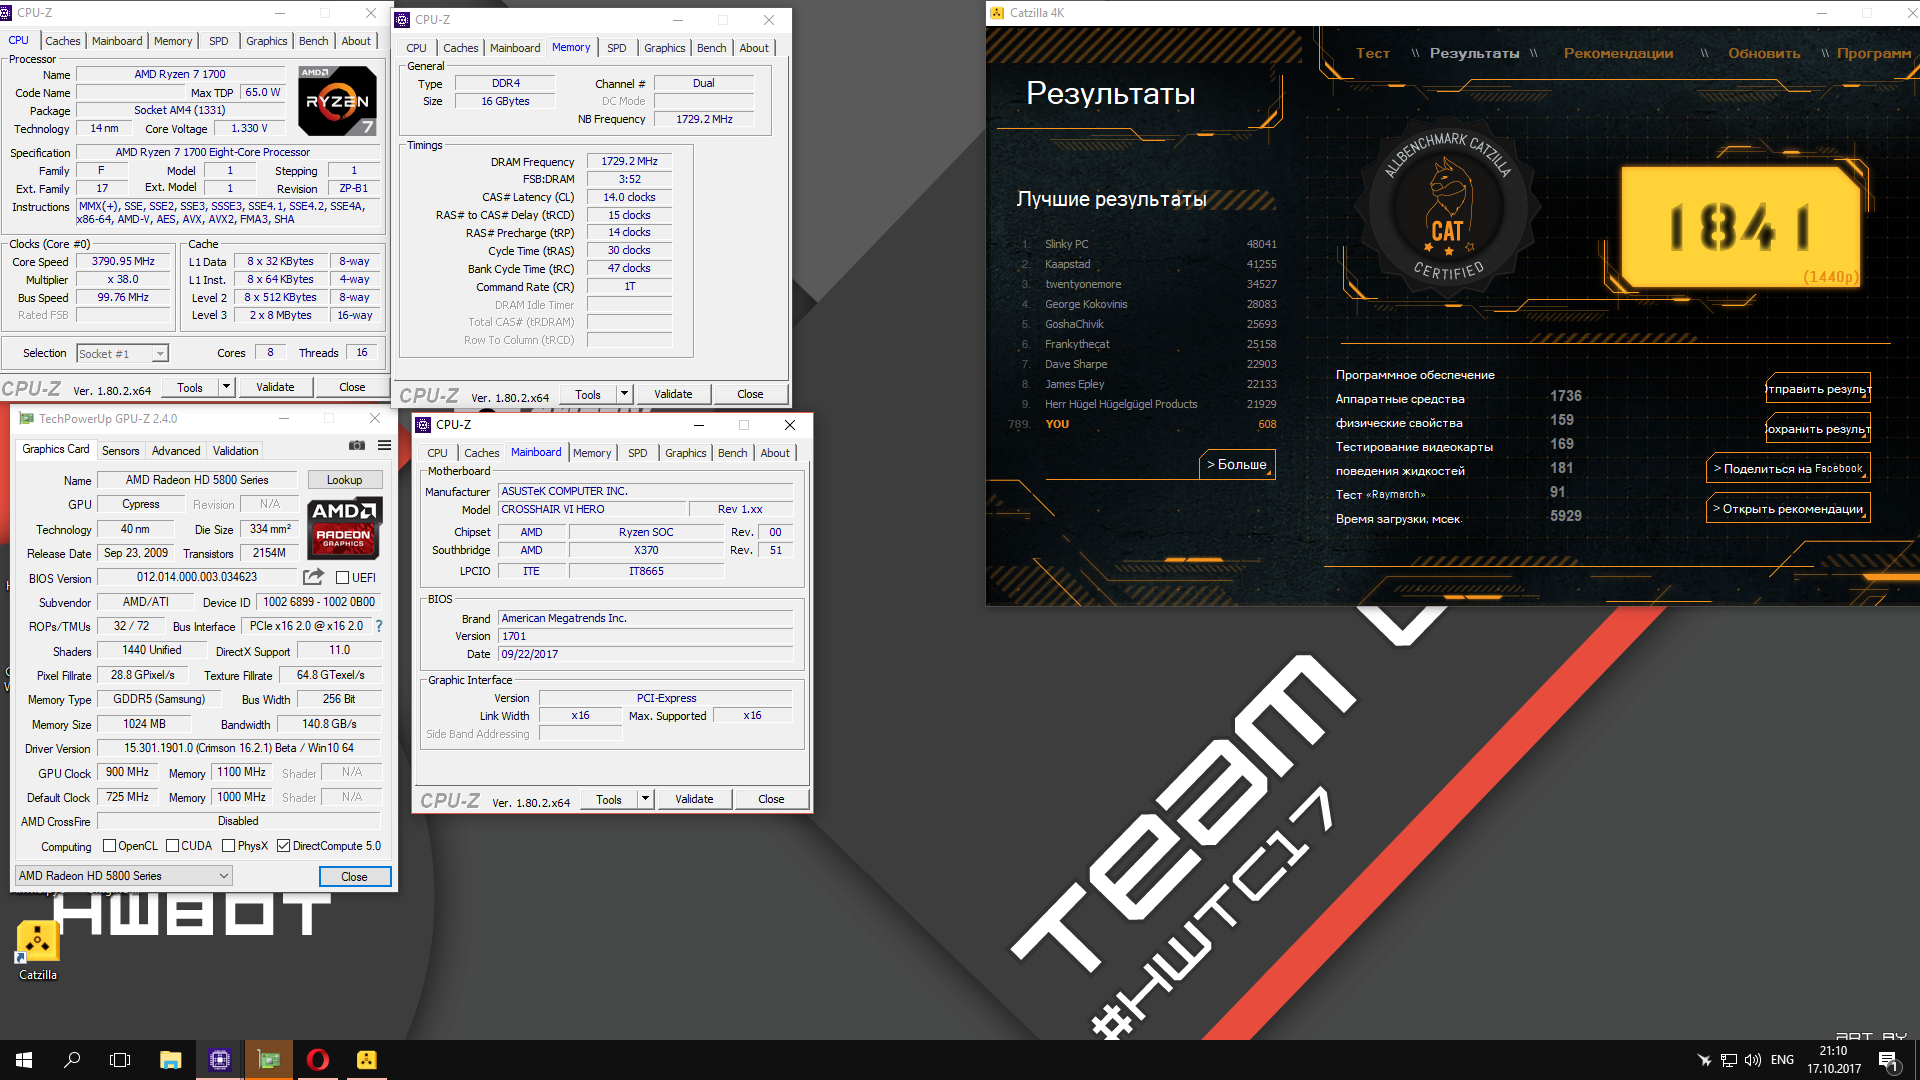This screenshot has height=1080, width=1920.
Task: Click the AMD Radeon Graphics logo in GPU-Z
Action: pos(344,528)
